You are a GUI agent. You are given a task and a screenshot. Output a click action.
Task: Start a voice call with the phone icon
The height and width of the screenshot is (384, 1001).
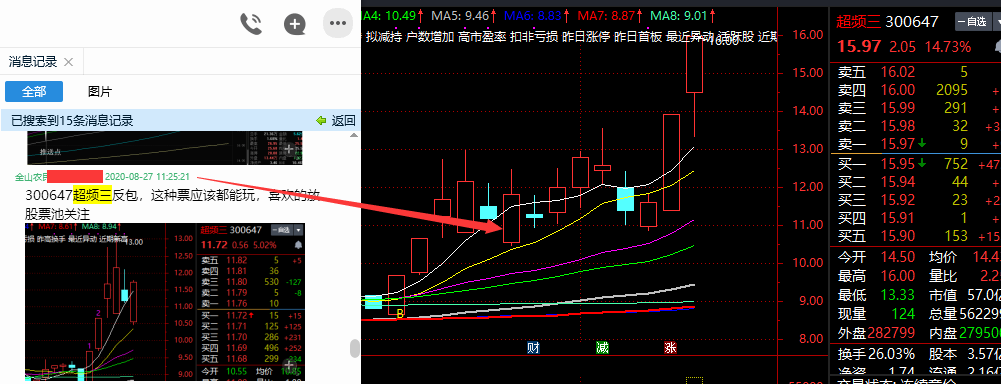(x=251, y=24)
